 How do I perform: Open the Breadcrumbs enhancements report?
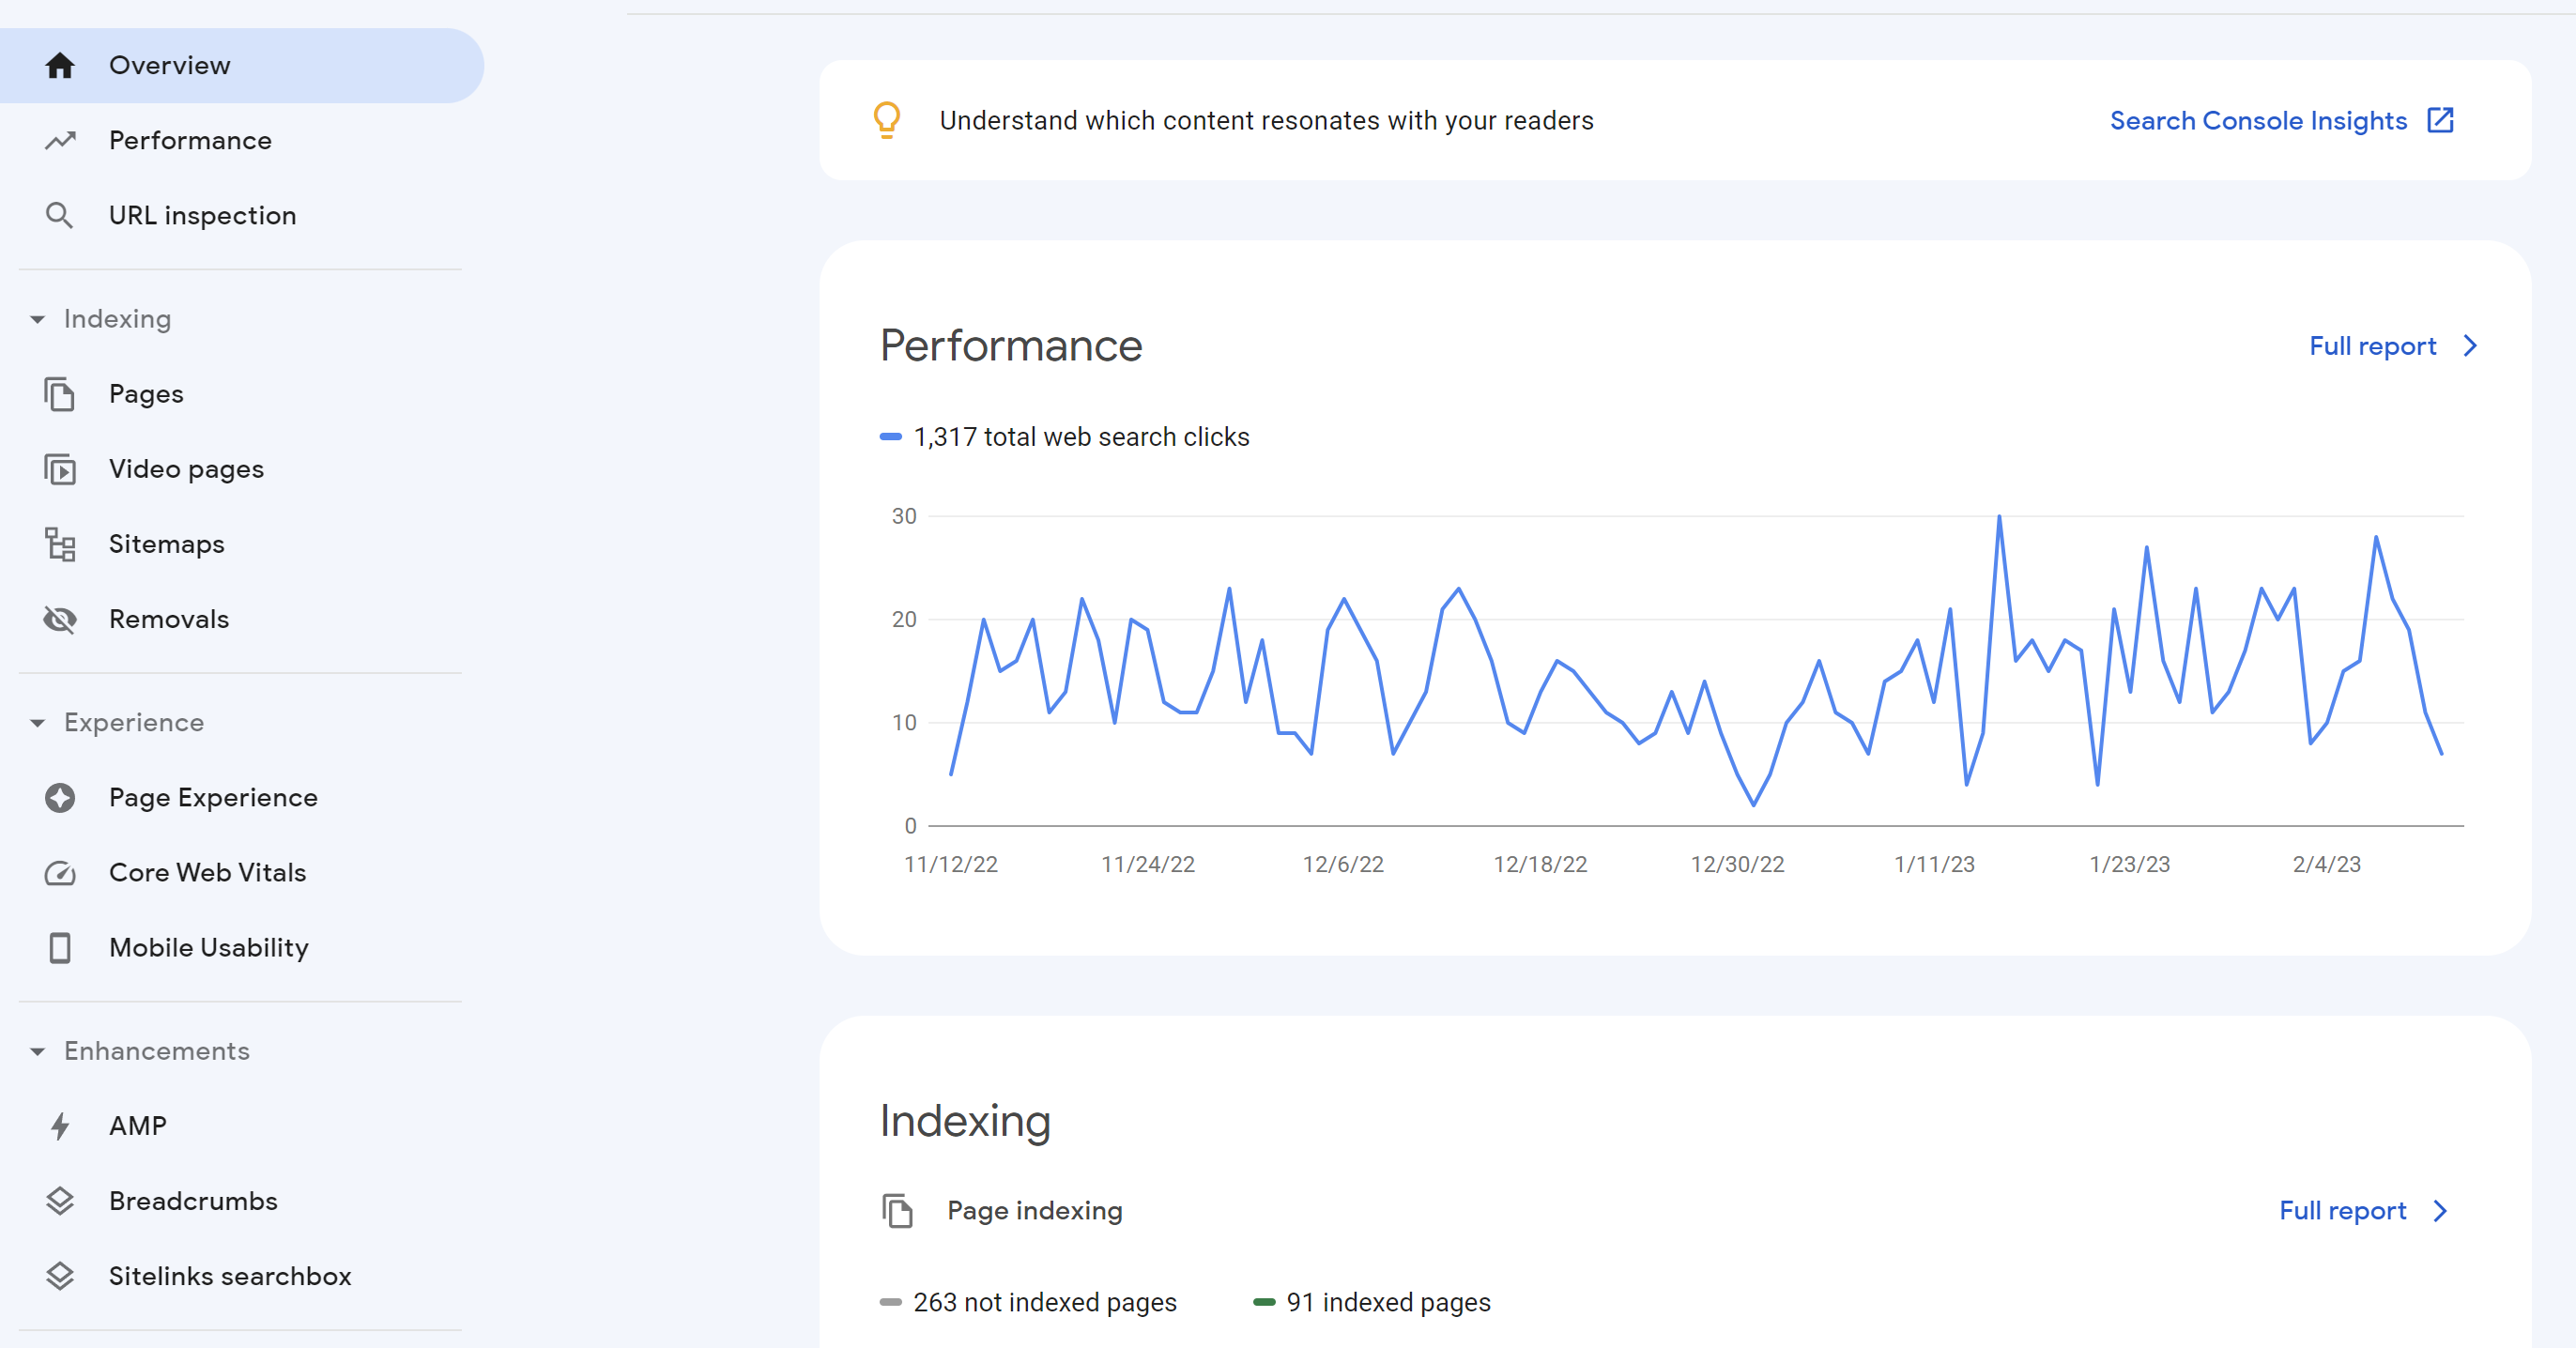[242, 1200]
